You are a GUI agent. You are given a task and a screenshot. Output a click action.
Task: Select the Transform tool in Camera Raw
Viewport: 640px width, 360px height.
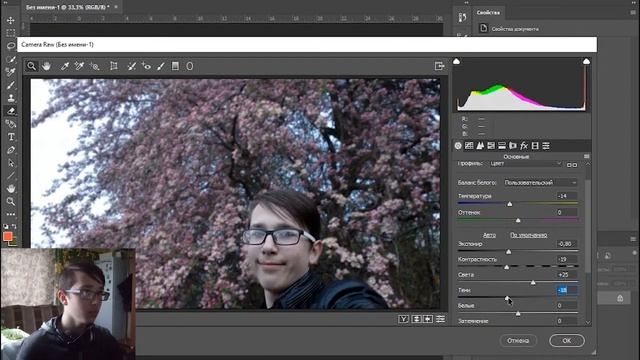tap(114, 66)
